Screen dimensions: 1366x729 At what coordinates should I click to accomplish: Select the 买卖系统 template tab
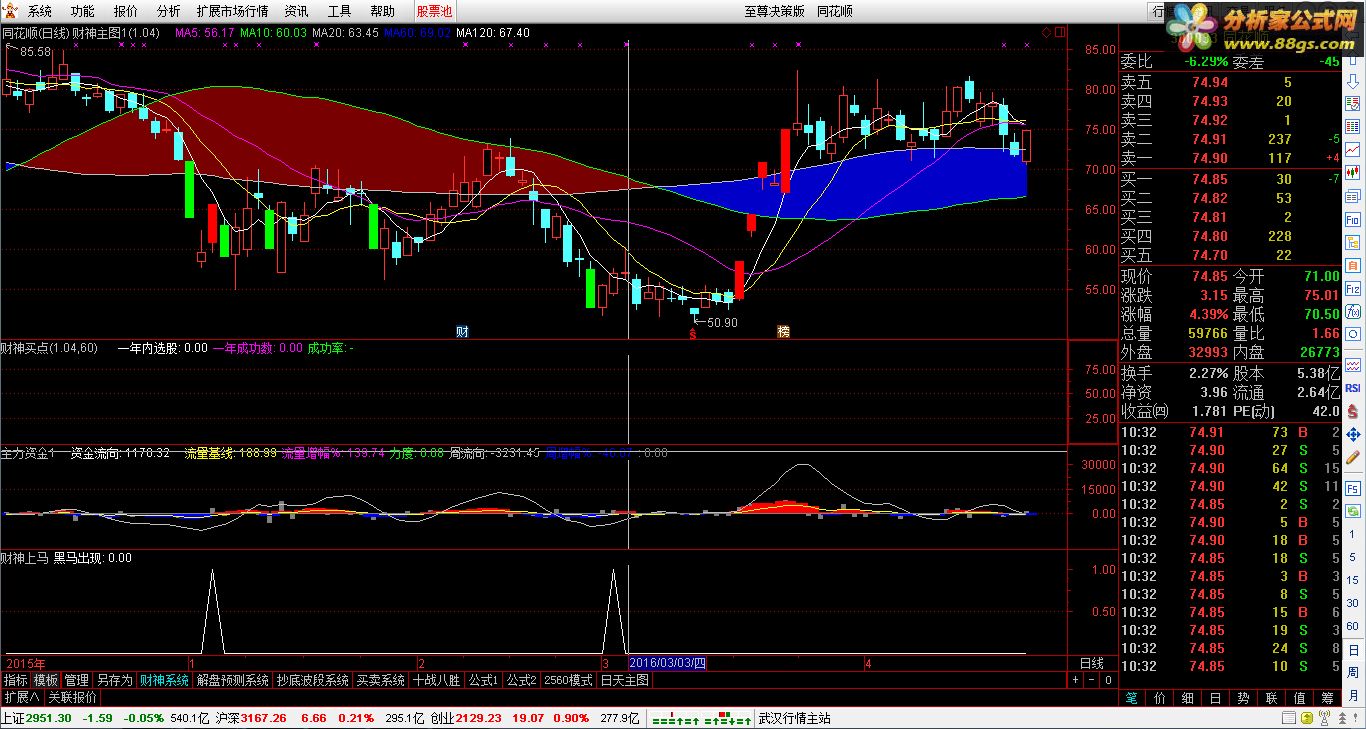pos(381,680)
